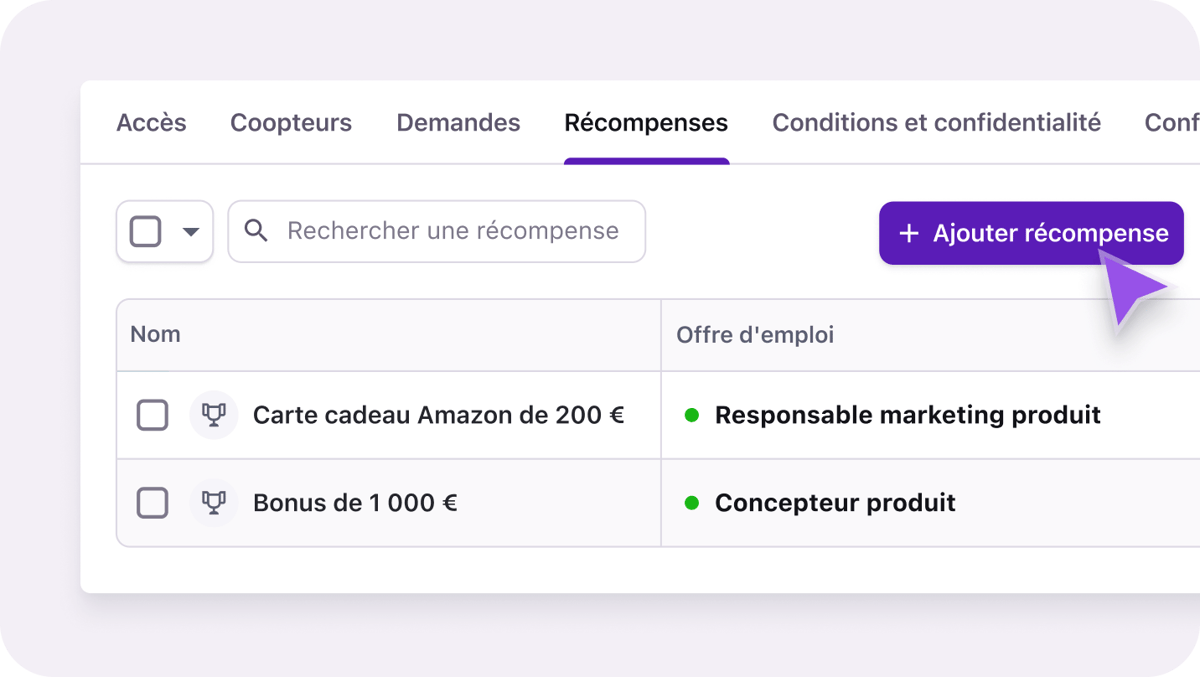The width and height of the screenshot is (1200, 677).
Task: Open the Responsable marketing produit job offer
Action: click(x=907, y=415)
